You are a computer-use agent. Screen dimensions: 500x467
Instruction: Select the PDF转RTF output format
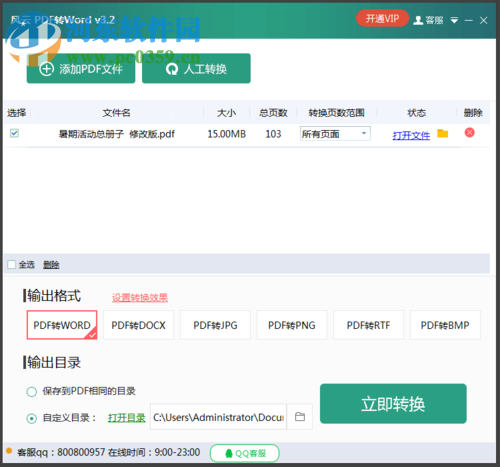(368, 325)
